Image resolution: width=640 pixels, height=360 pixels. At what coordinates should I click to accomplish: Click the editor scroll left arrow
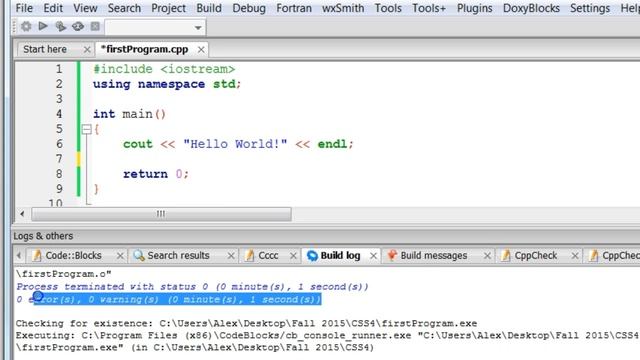pyautogui.click(x=22, y=214)
